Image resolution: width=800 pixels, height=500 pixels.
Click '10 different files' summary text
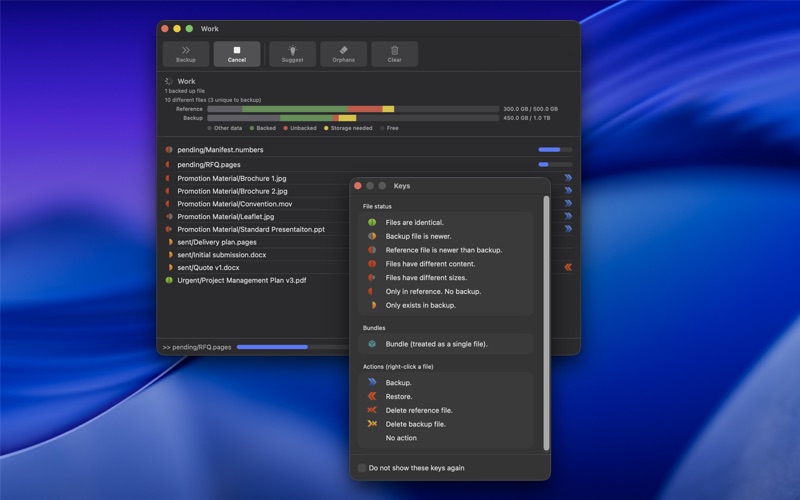(213, 100)
